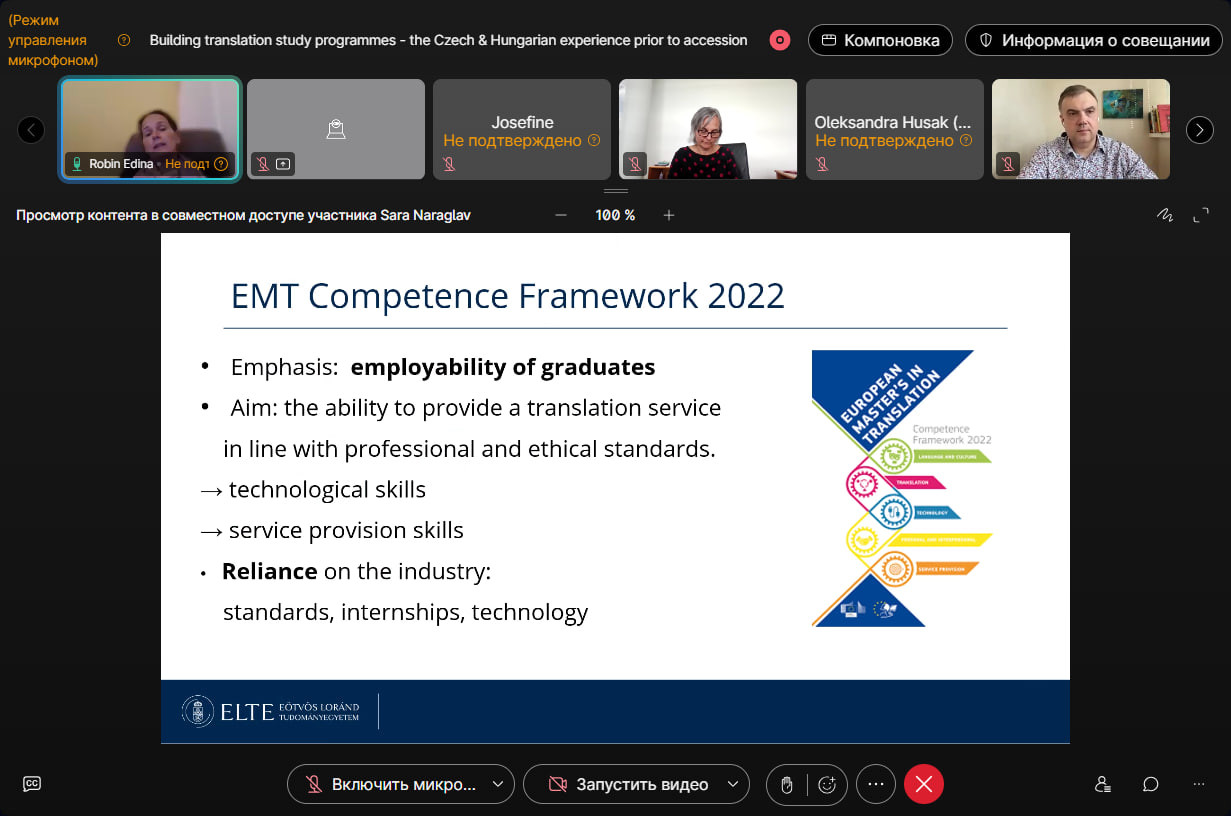Click unverified info icon on Oleksandra Husak tile

[966, 141]
